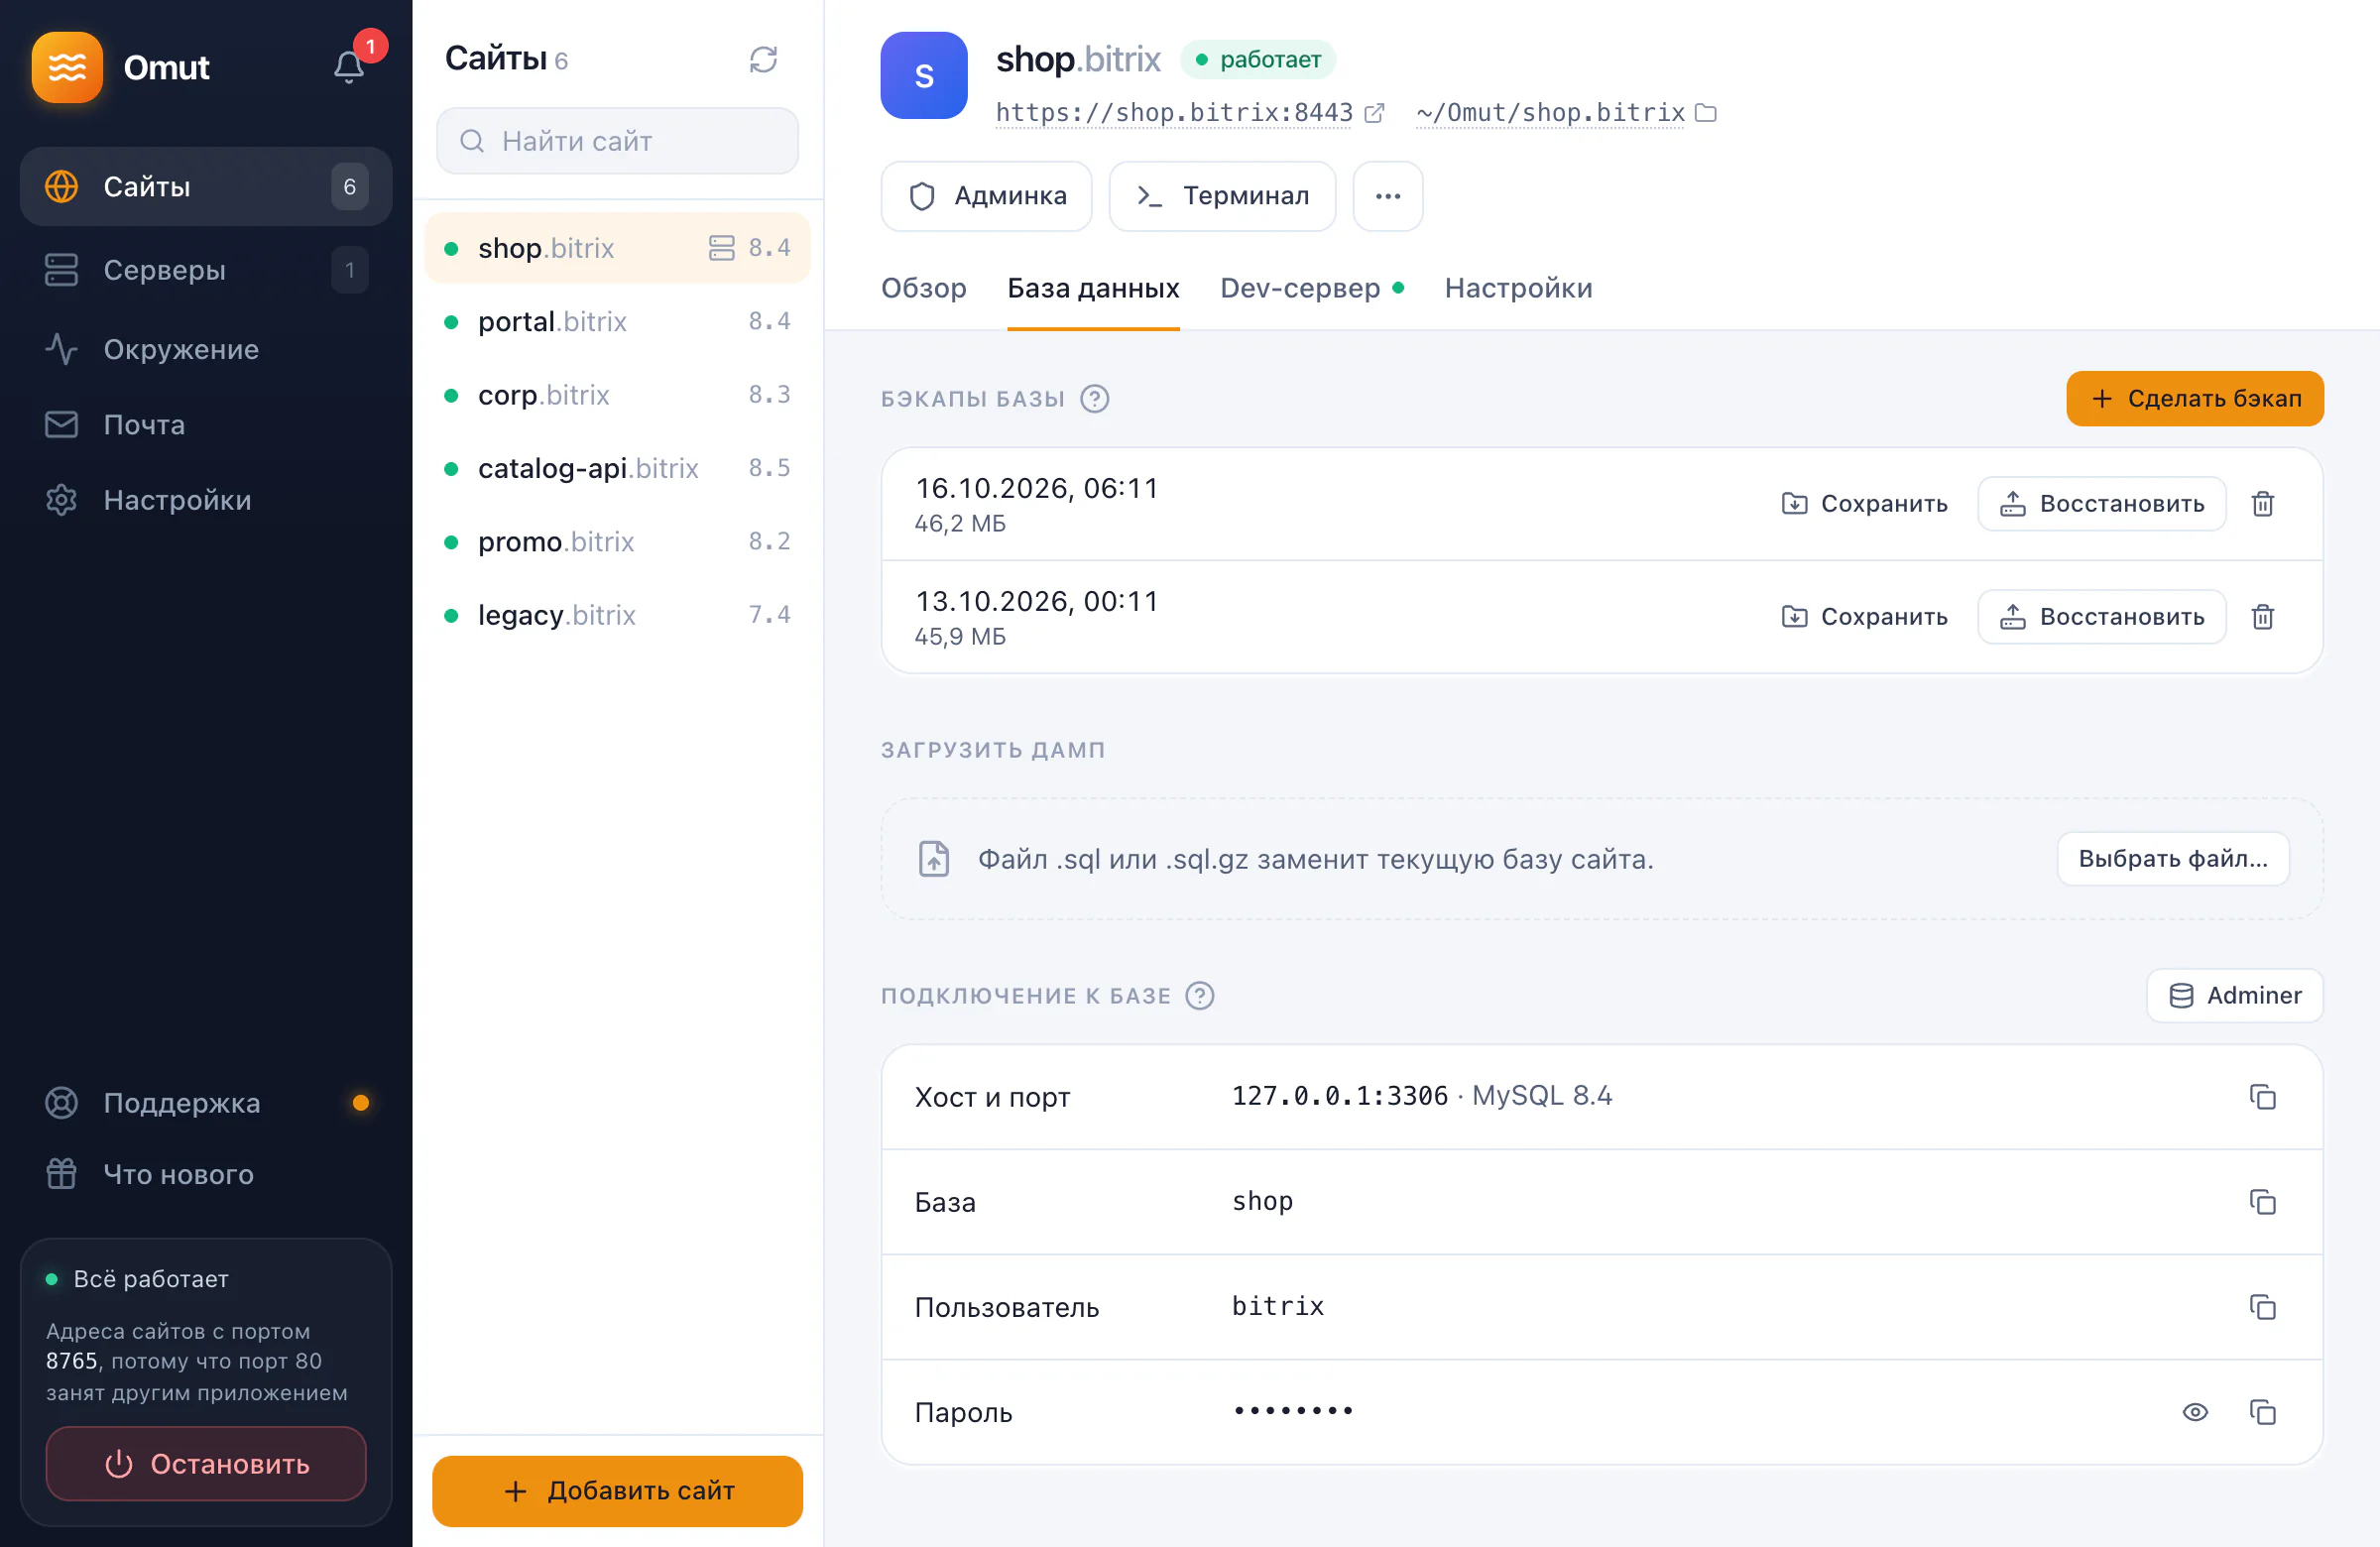Focus the Найти сайт search field
The image size is (2380, 1547).
pos(617,141)
